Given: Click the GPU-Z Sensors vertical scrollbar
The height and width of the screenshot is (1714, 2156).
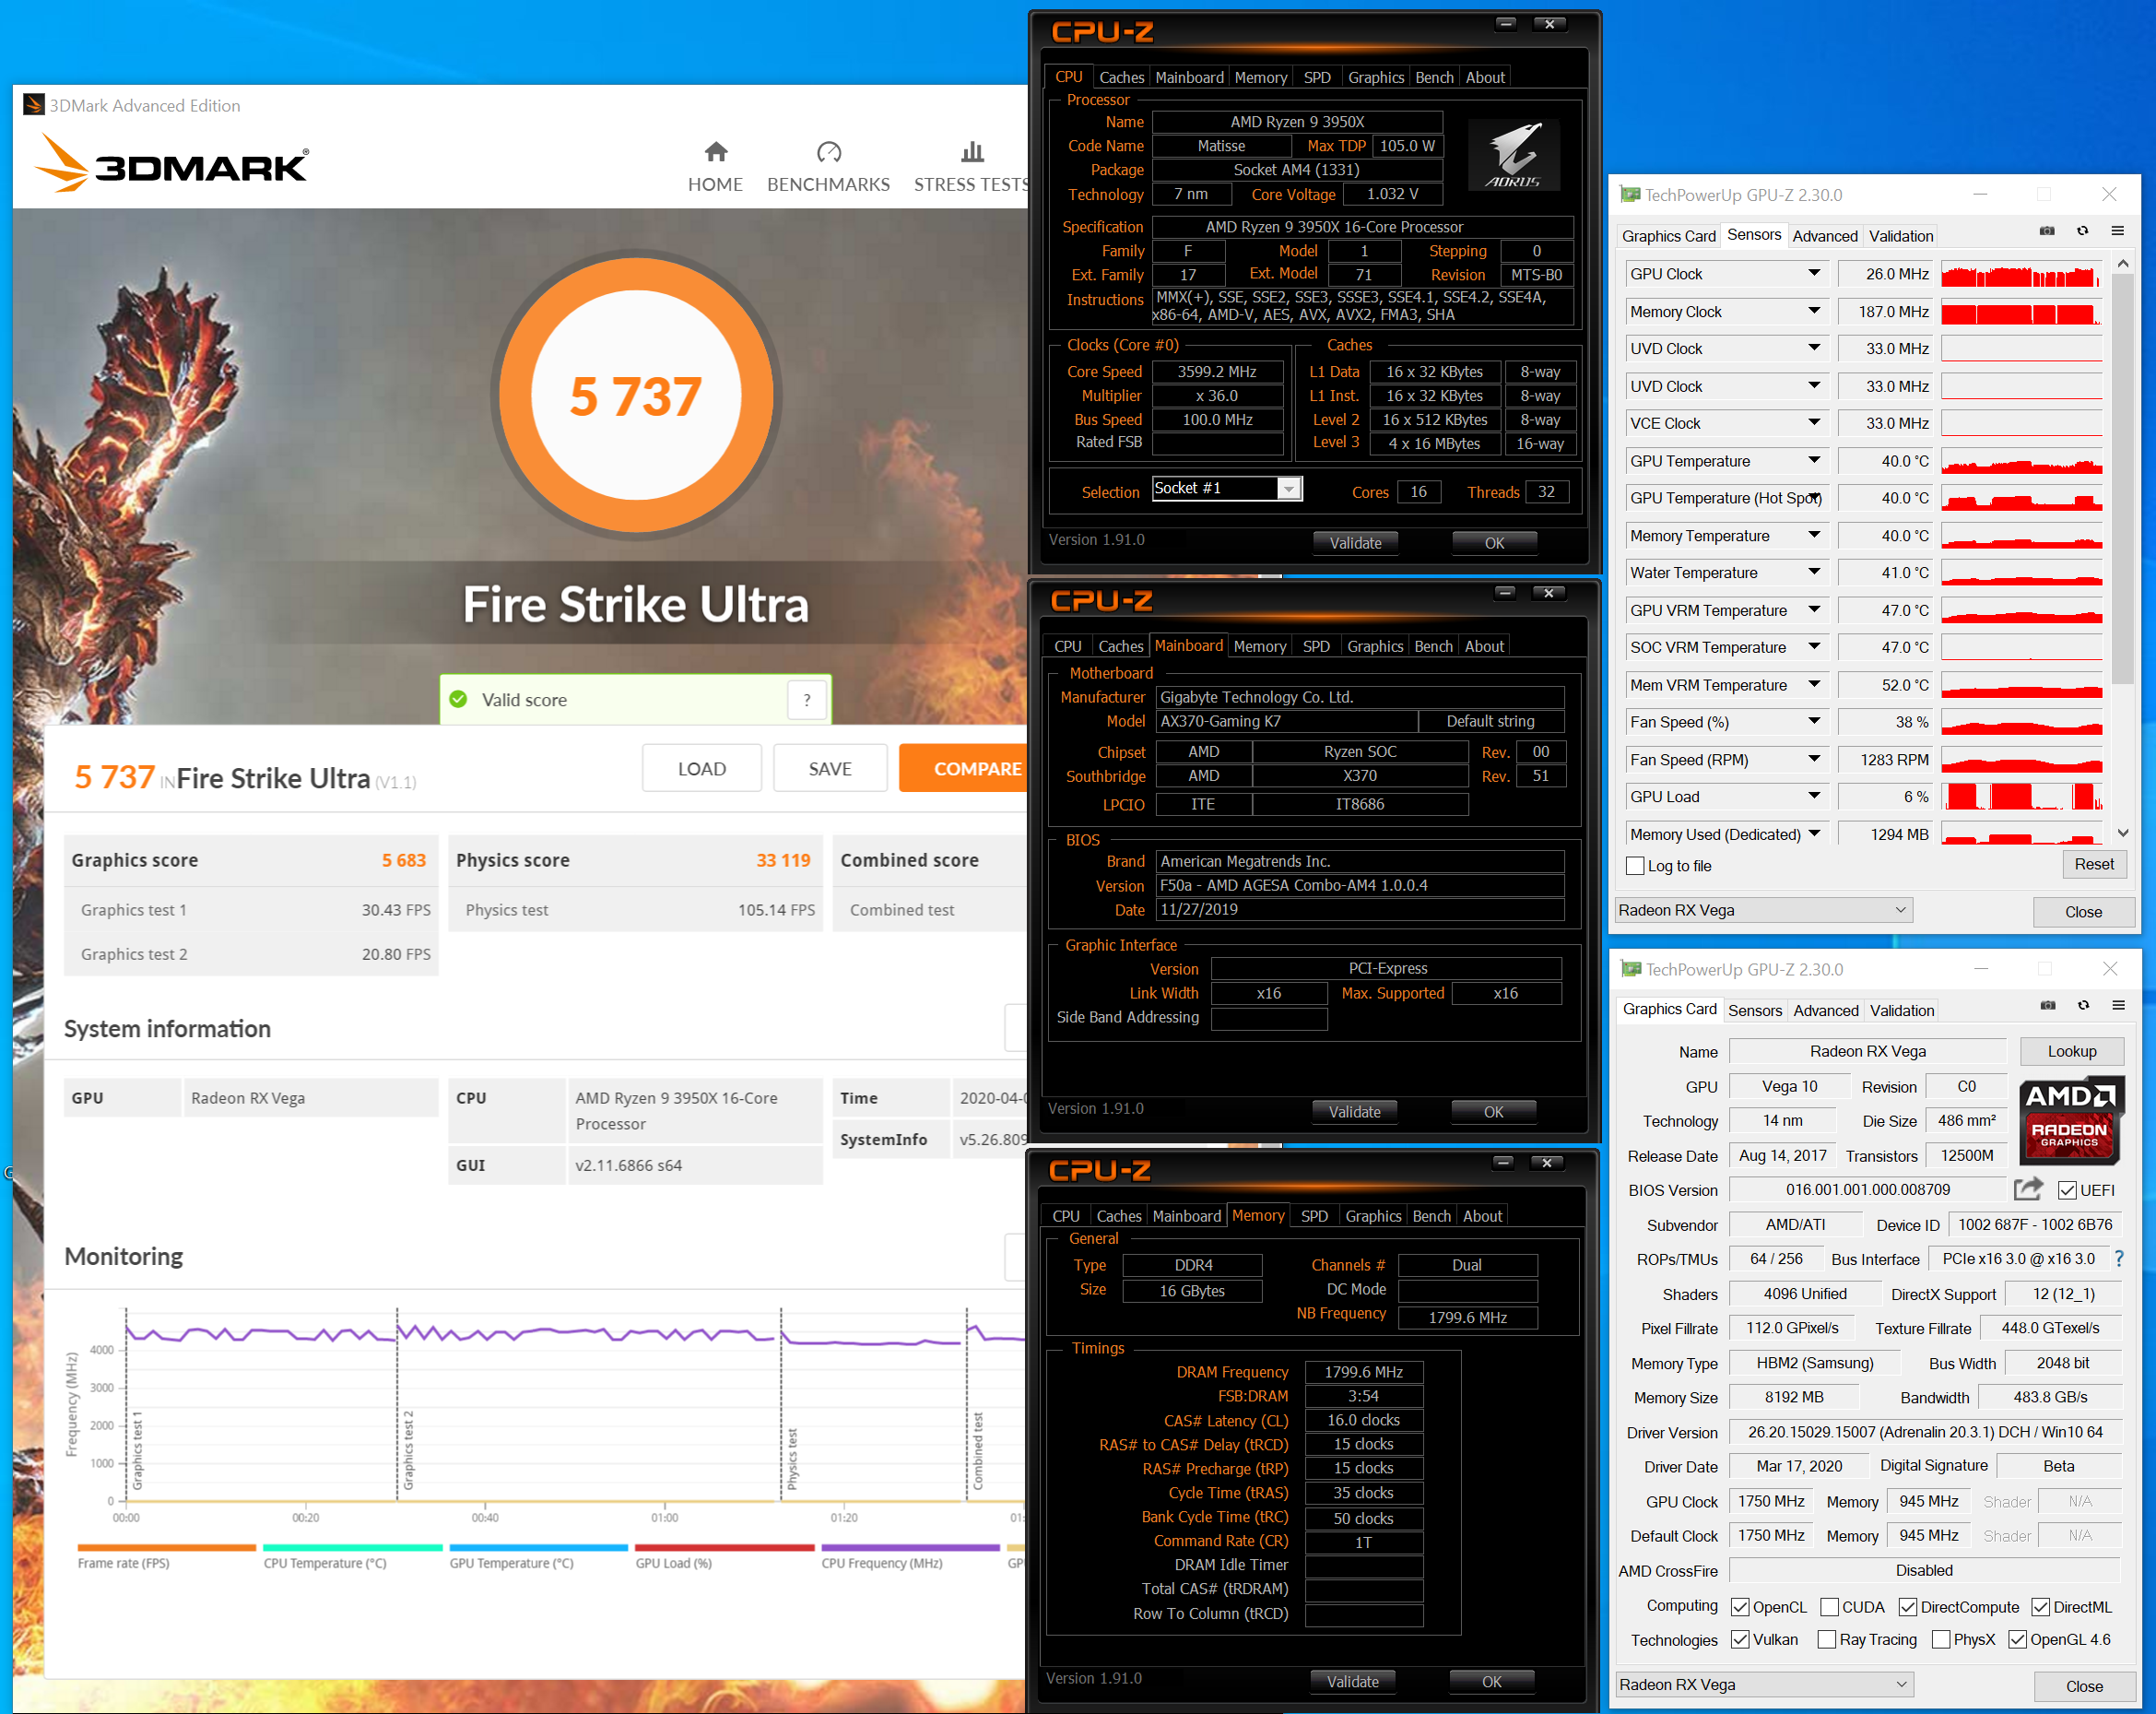Looking at the screenshot, I should click(x=2122, y=480).
